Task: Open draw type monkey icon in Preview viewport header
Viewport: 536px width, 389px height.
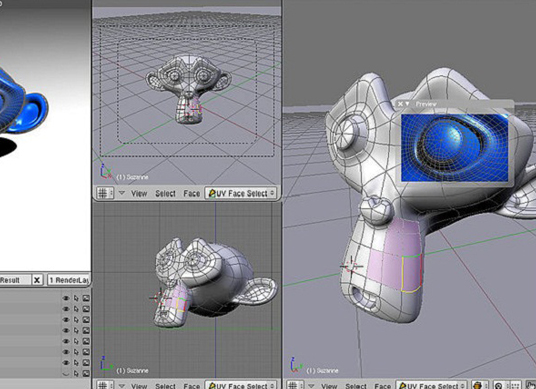Action: 480,386
